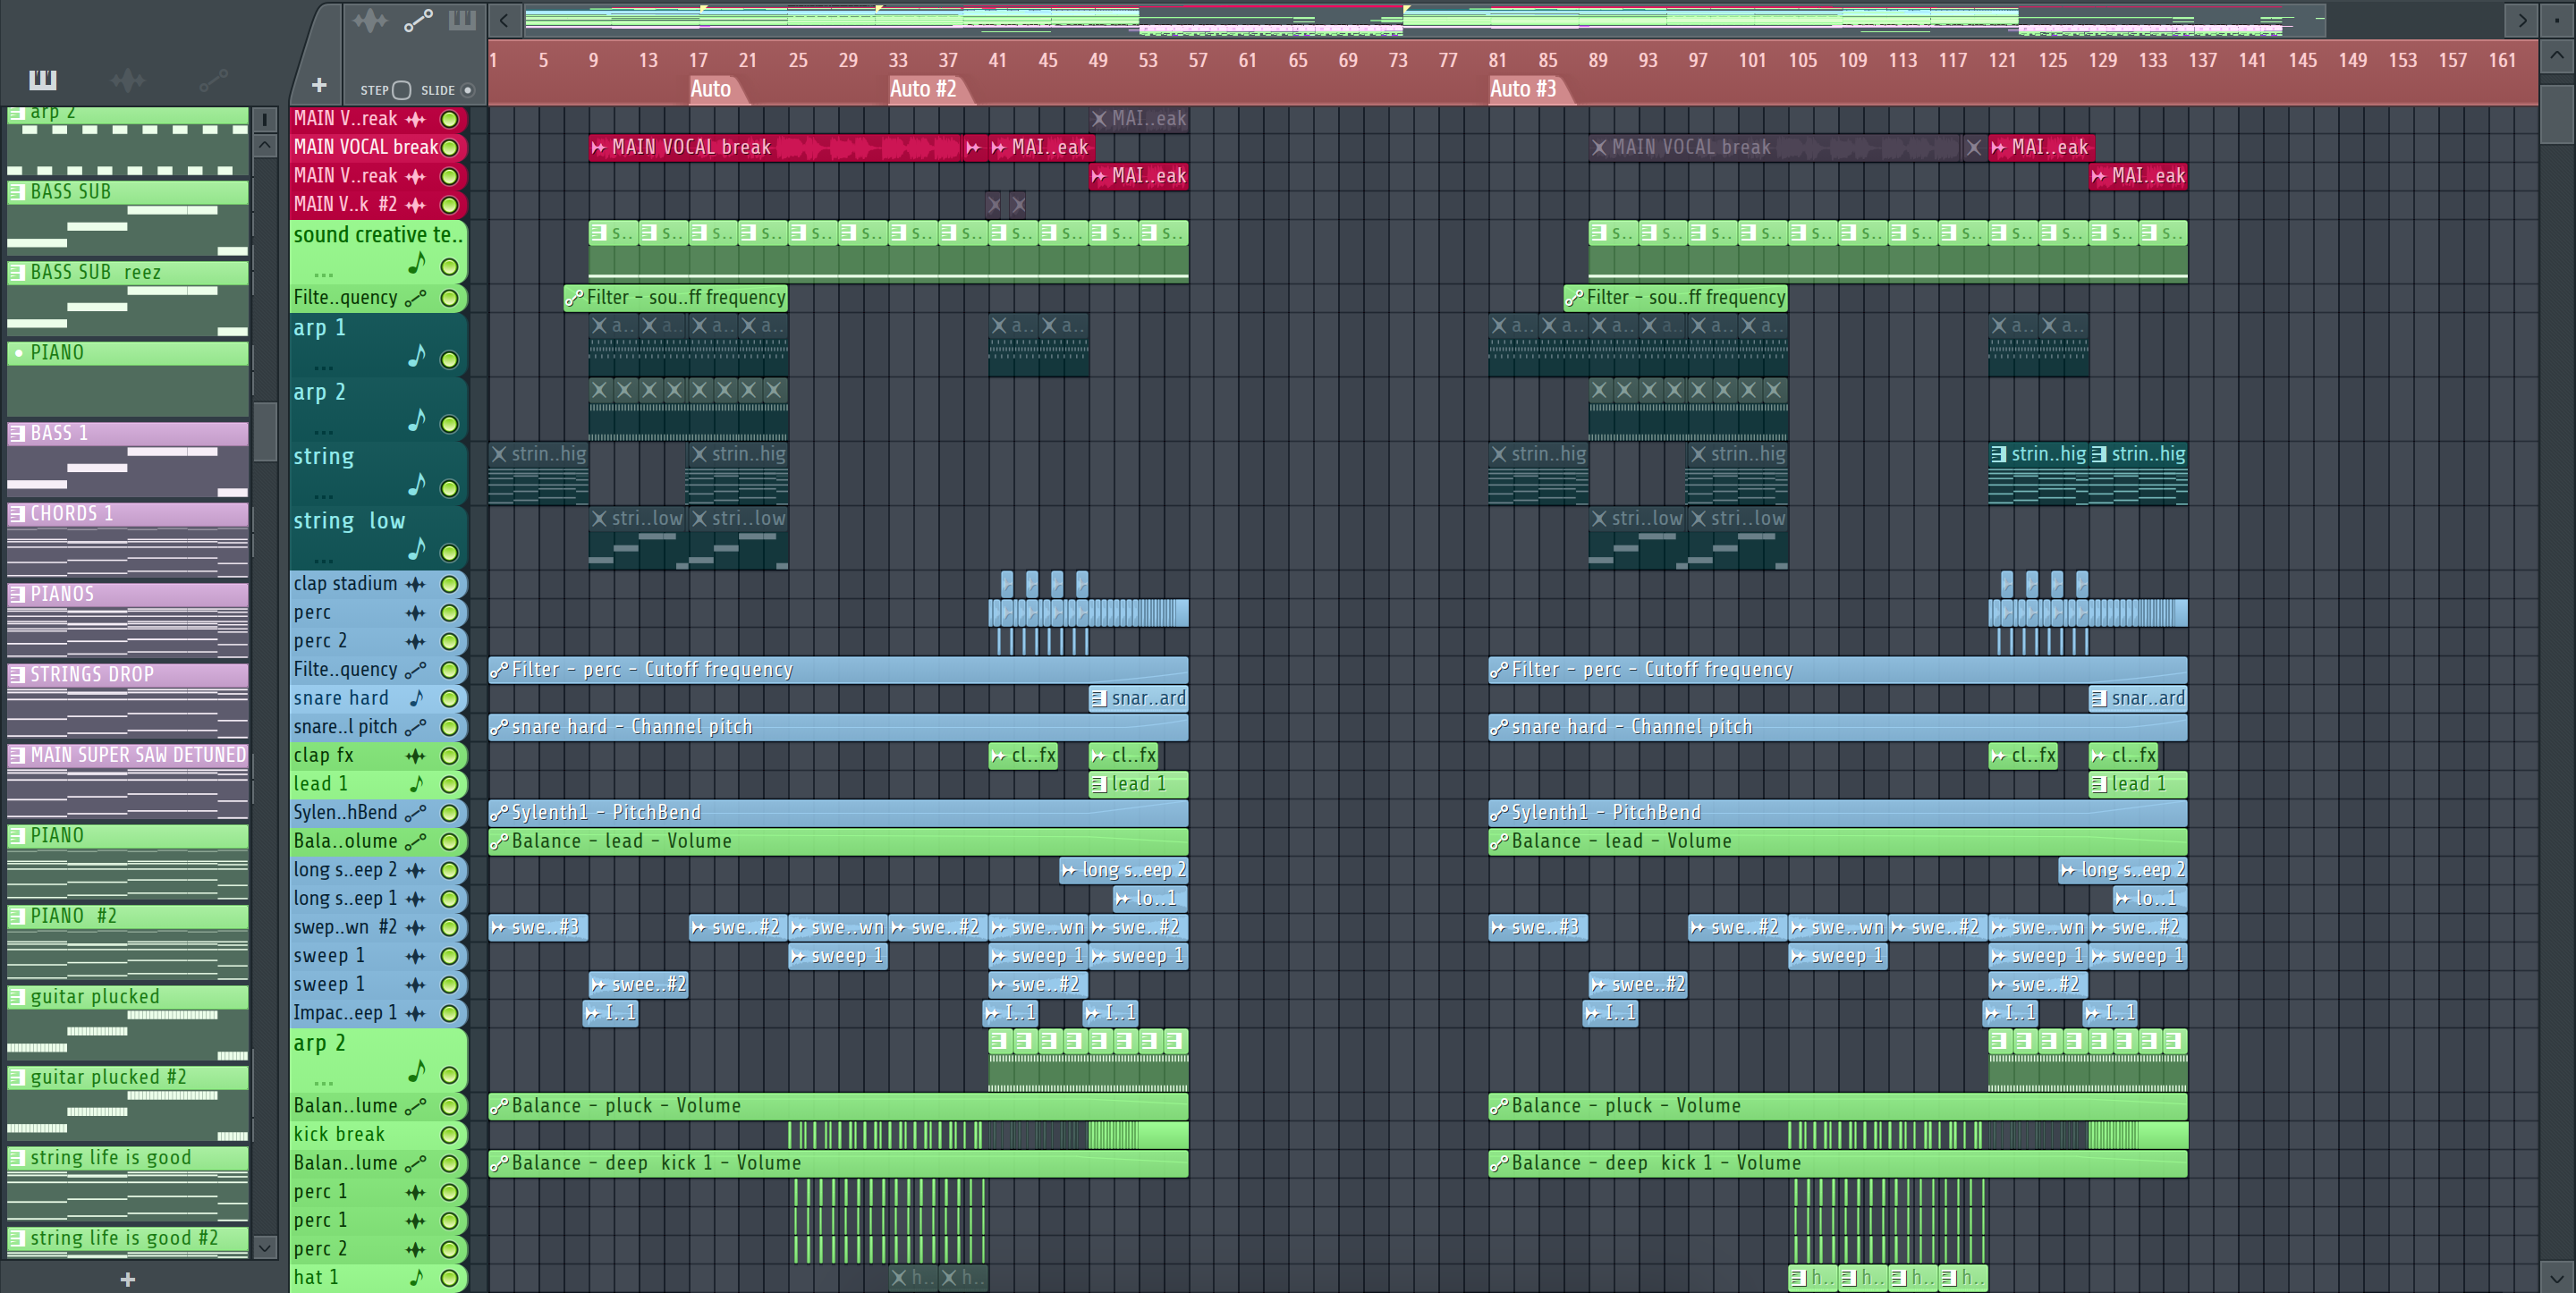Click bar 97 on the timeline ruler
Viewport: 2576px width, 1293px height.
1697,60
